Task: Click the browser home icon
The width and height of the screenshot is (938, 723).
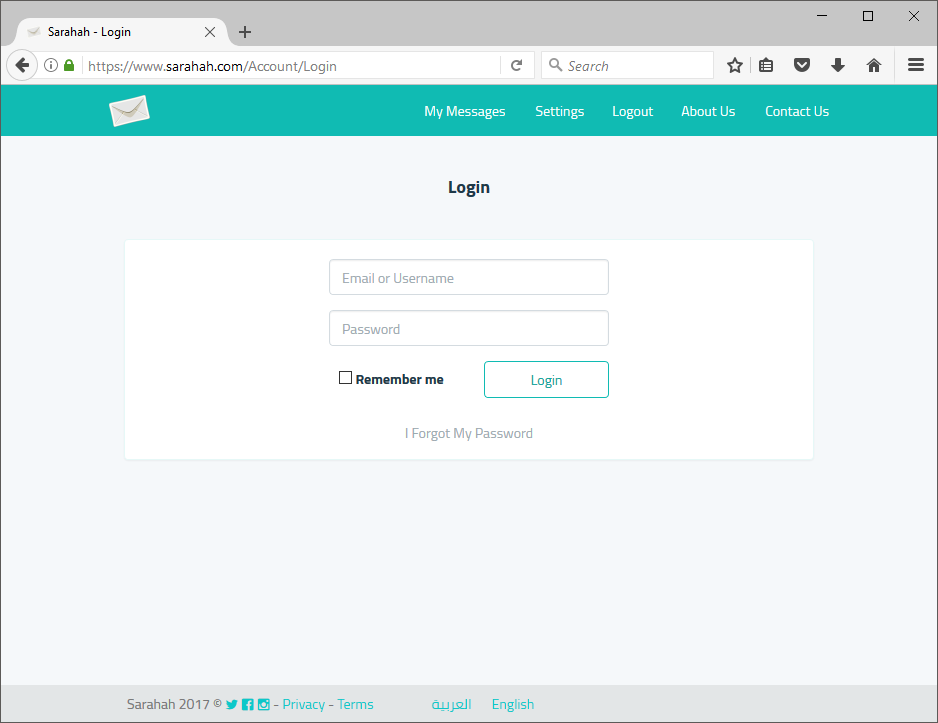Action: [873, 64]
